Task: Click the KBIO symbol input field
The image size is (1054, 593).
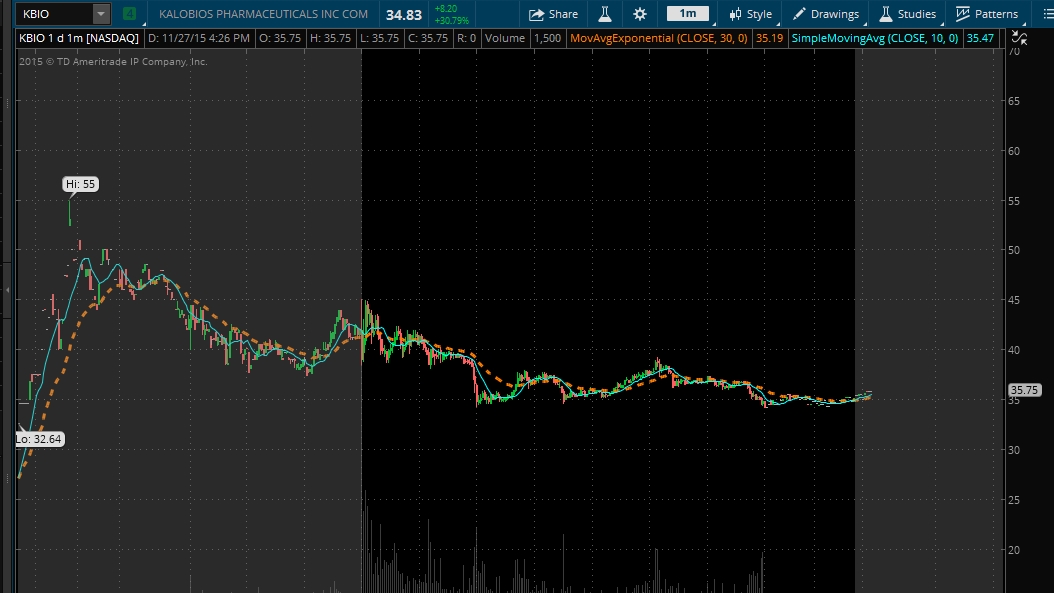Action: tap(55, 13)
